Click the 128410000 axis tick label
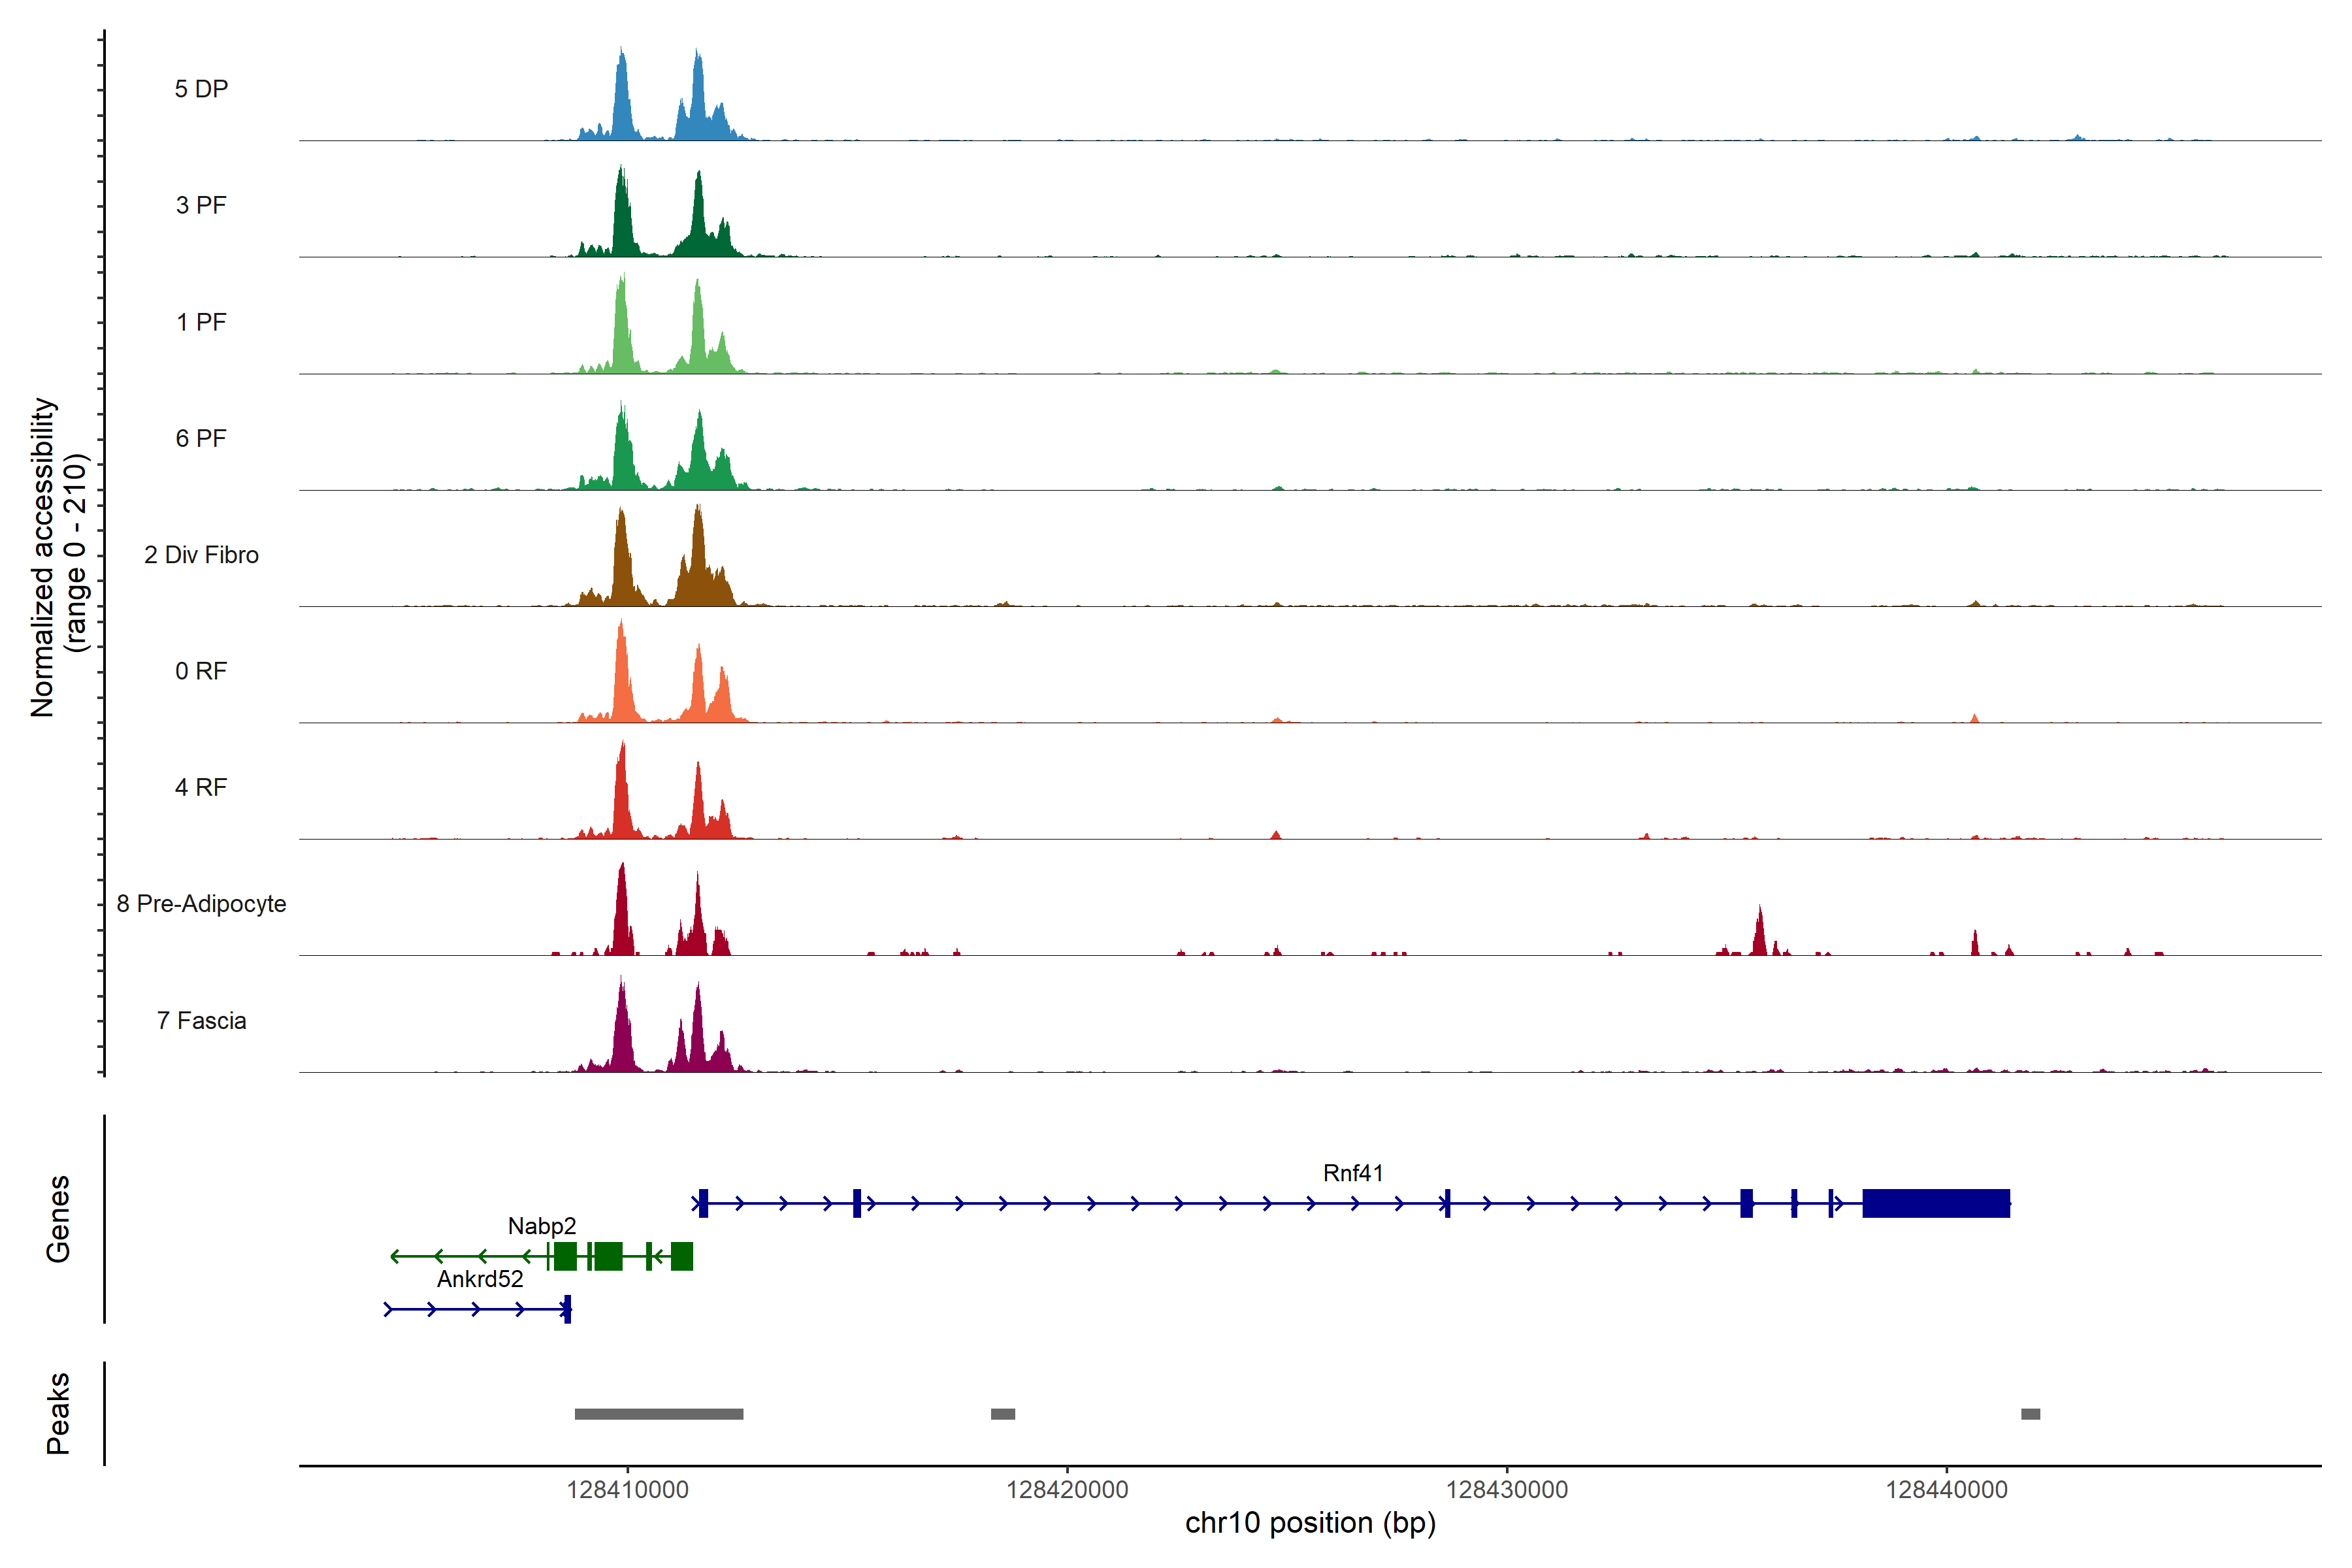The height and width of the screenshot is (1568, 2352). 627,1490
